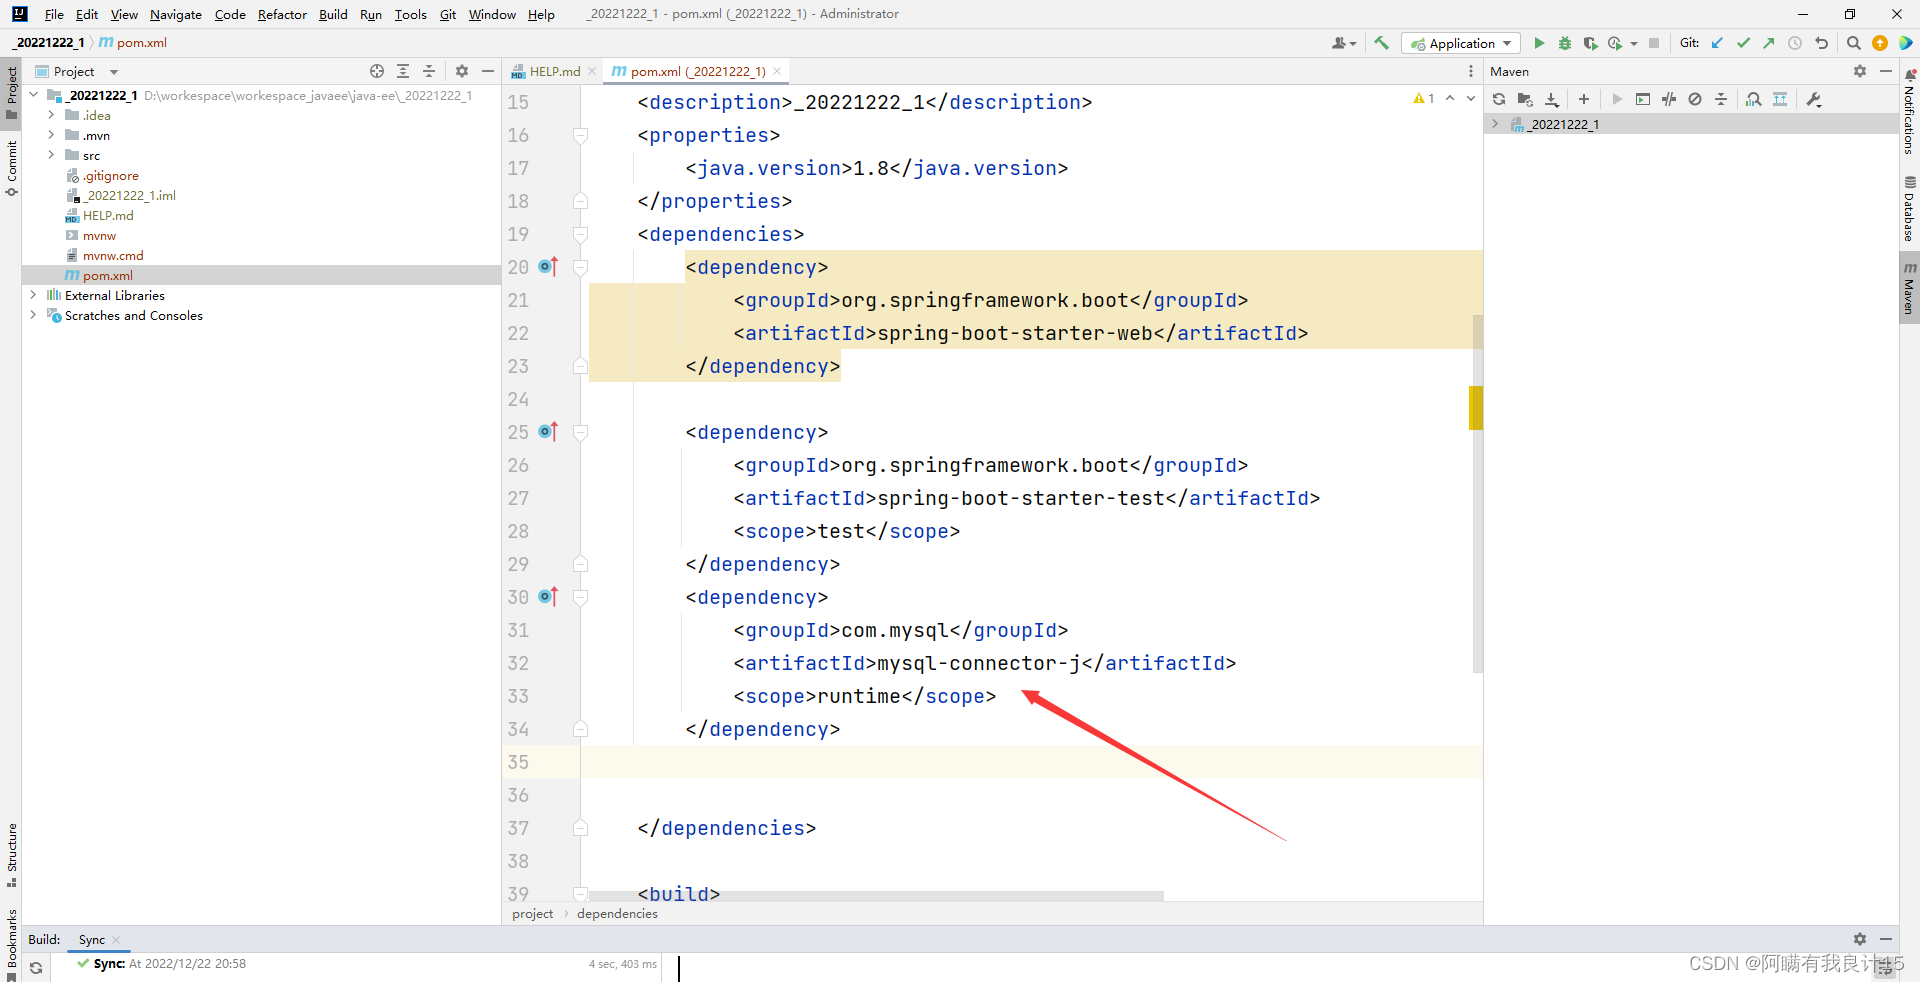
Task: Toggle Maven offline mode icon
Action: click(x=1669, y=99)
